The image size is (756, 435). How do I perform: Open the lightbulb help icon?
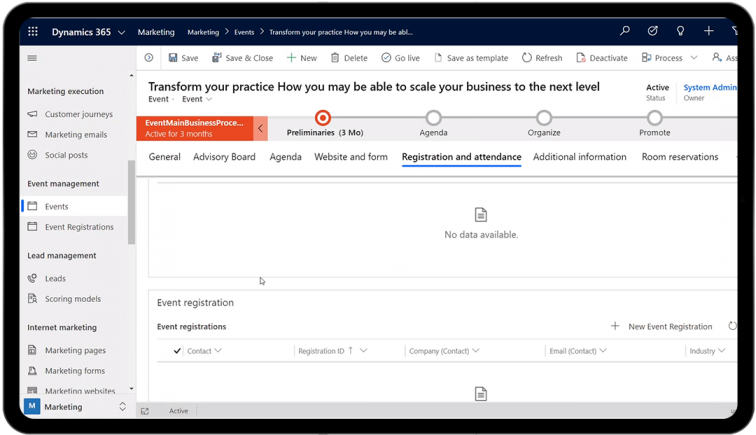(x=681, y=32)
